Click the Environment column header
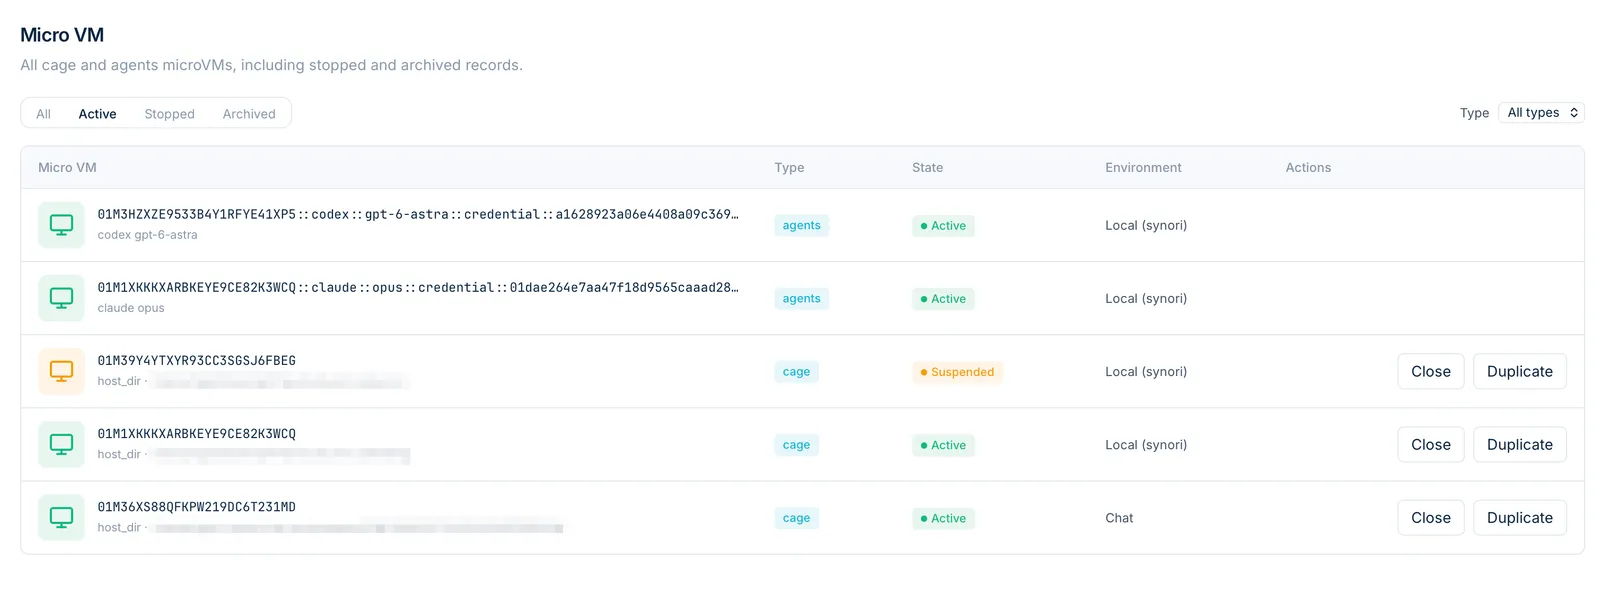The height and width of the screenshot is (592, 1600). tap(1143, 168)
